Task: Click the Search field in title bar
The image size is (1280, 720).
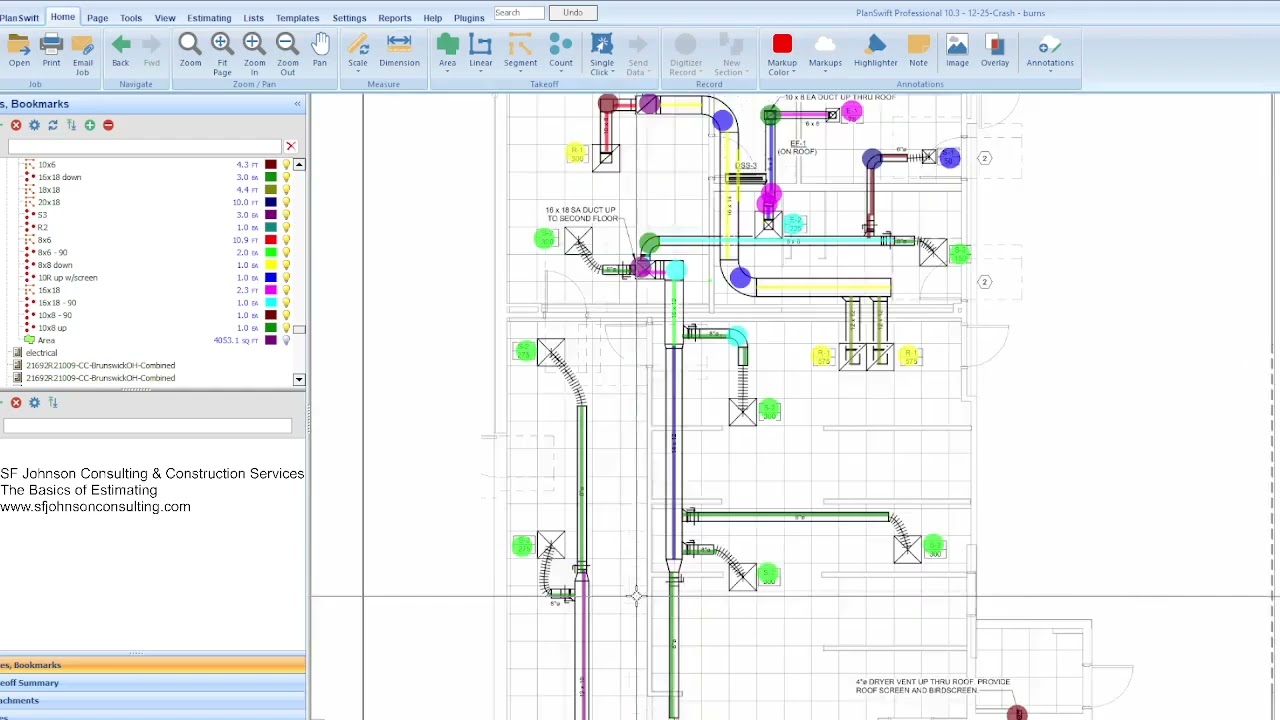Action: point(519,13)
